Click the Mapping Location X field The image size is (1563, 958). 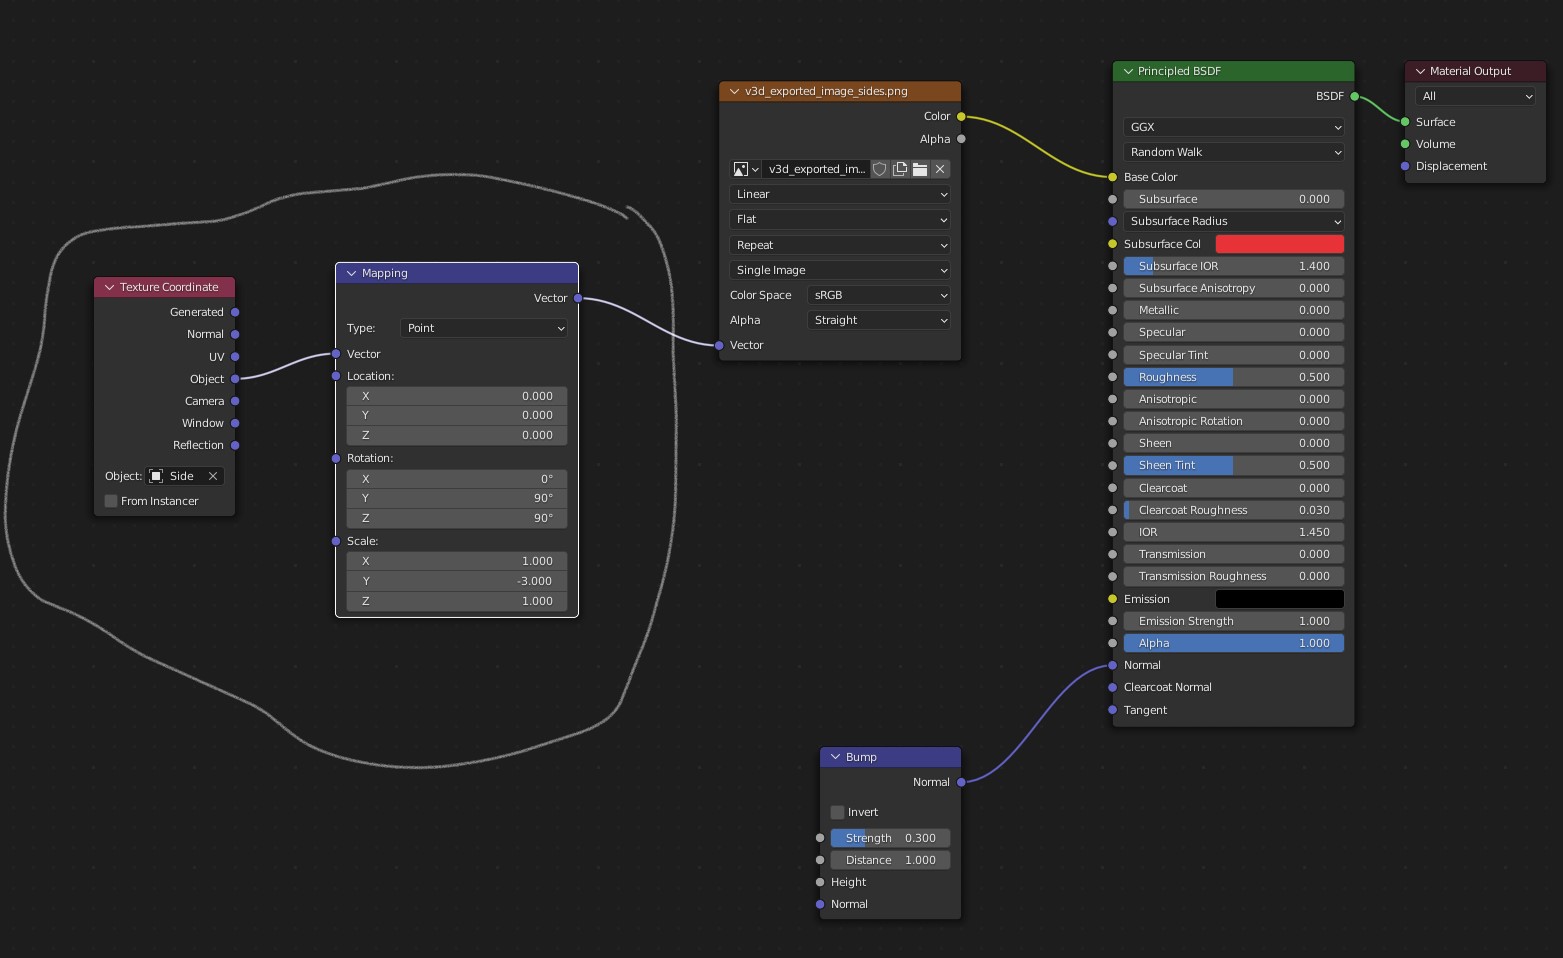pos(457,396)
